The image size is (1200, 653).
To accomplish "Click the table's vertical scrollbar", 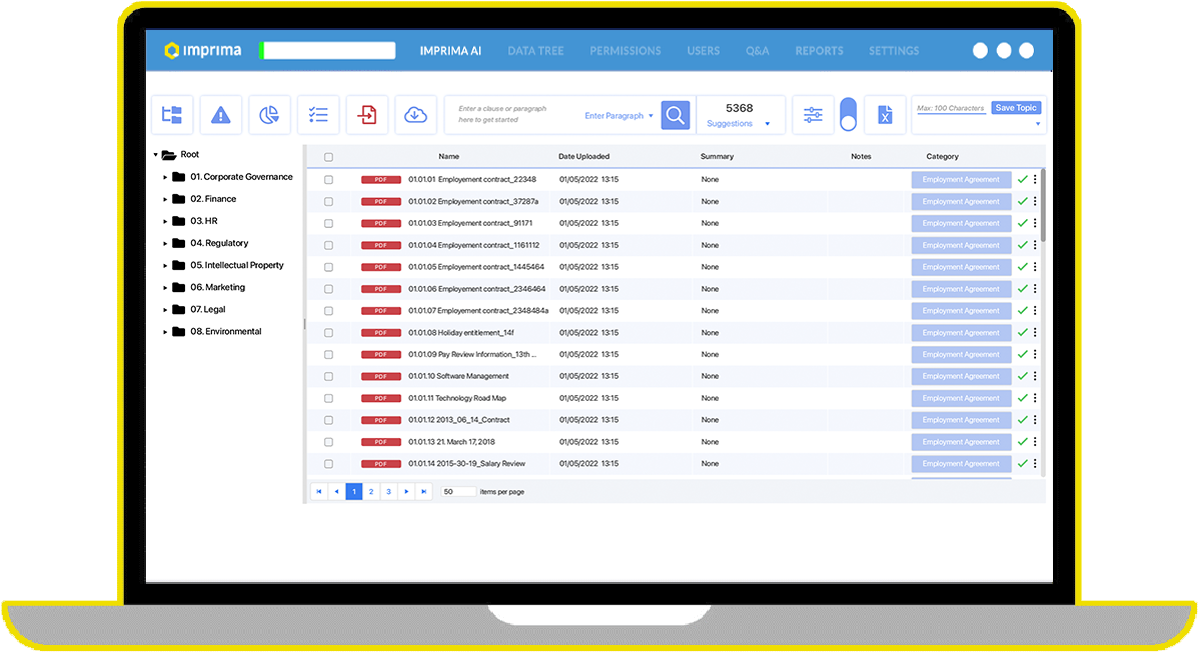I will click(1043, 204).
